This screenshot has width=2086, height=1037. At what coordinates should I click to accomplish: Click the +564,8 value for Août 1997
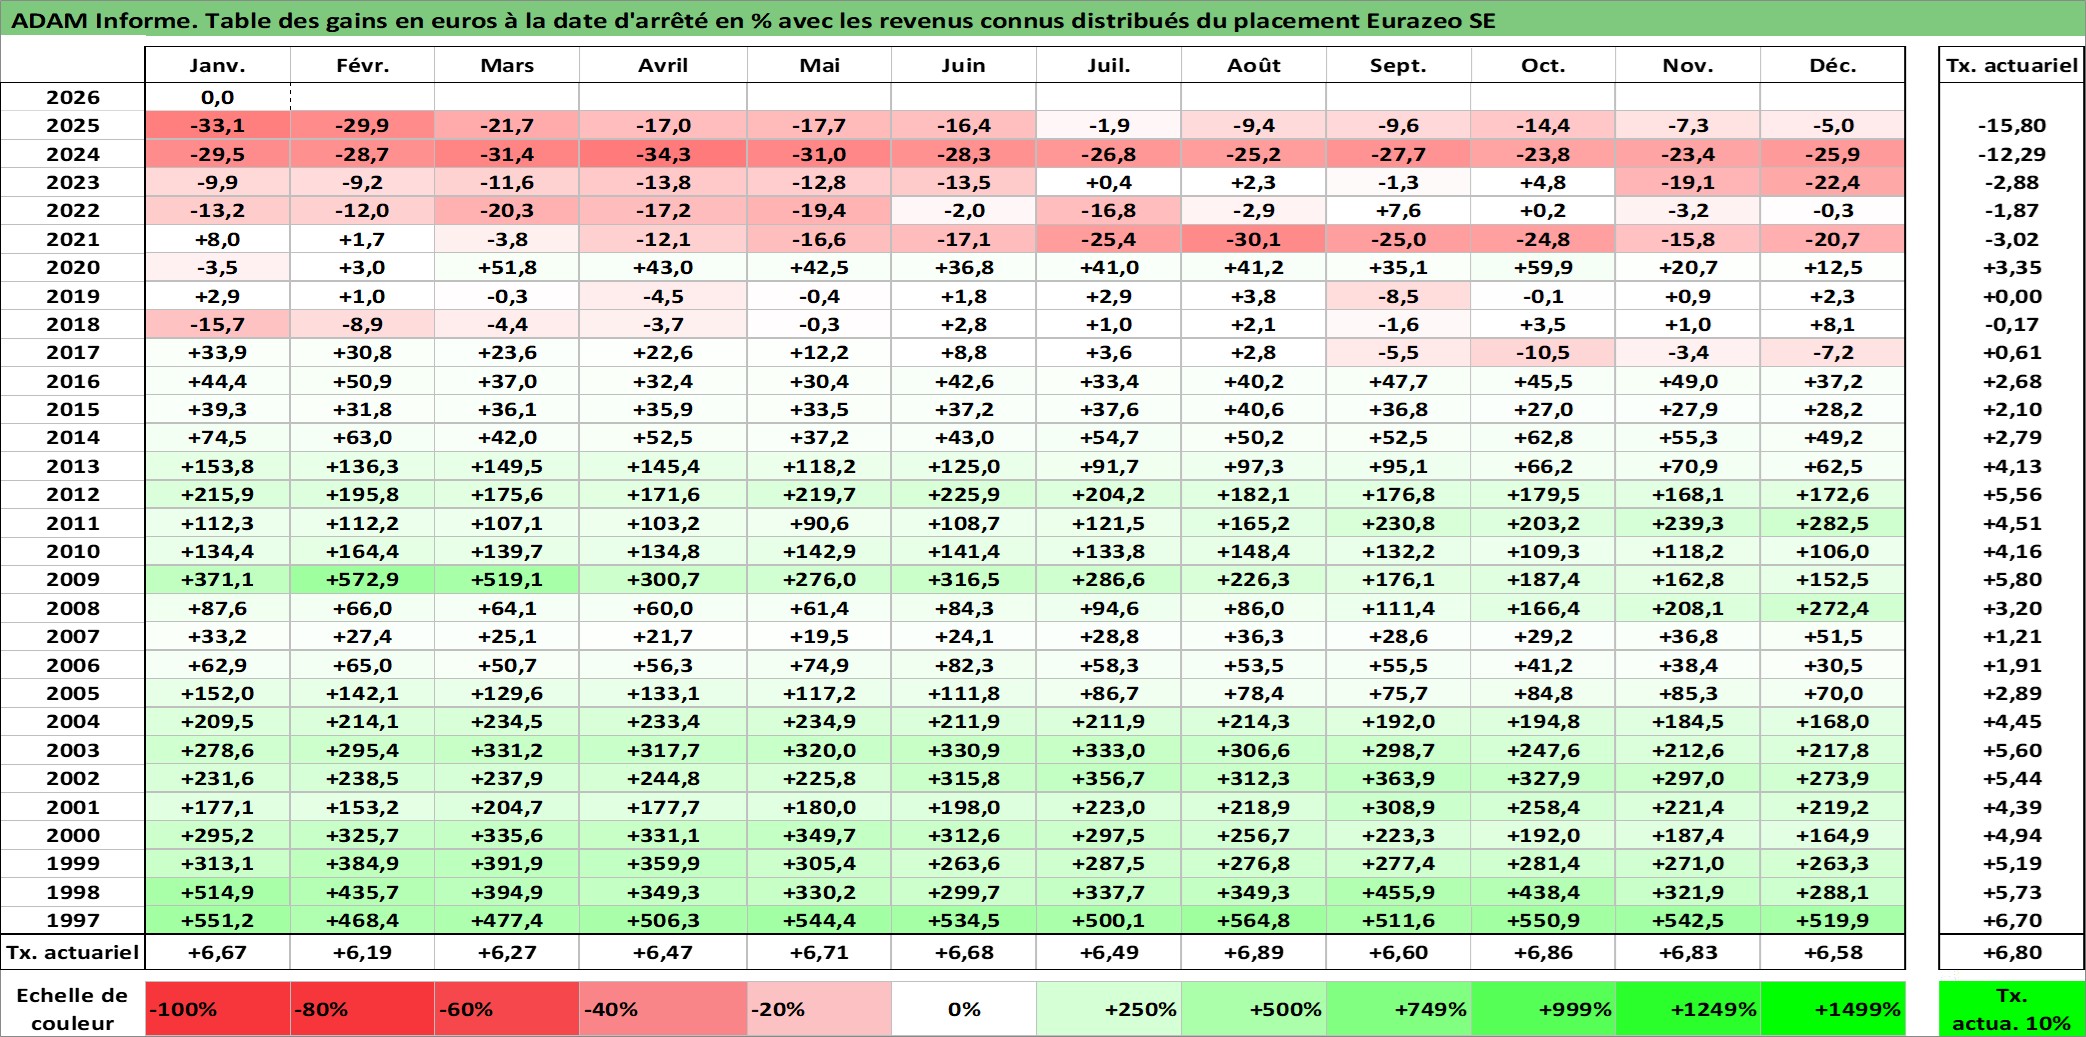coord(1254,920)
